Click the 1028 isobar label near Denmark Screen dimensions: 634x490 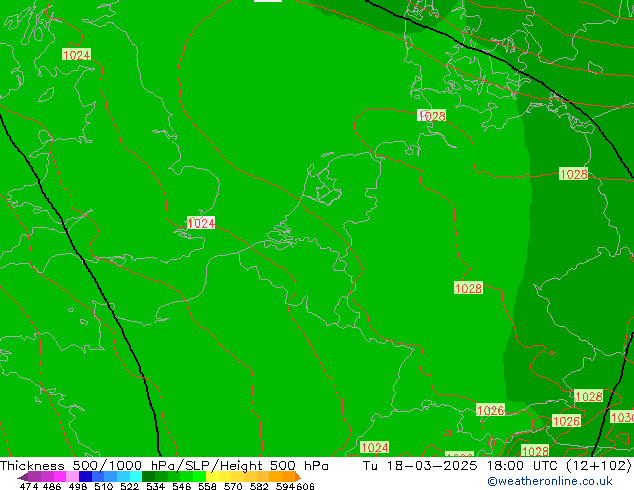tap(432, 116)
